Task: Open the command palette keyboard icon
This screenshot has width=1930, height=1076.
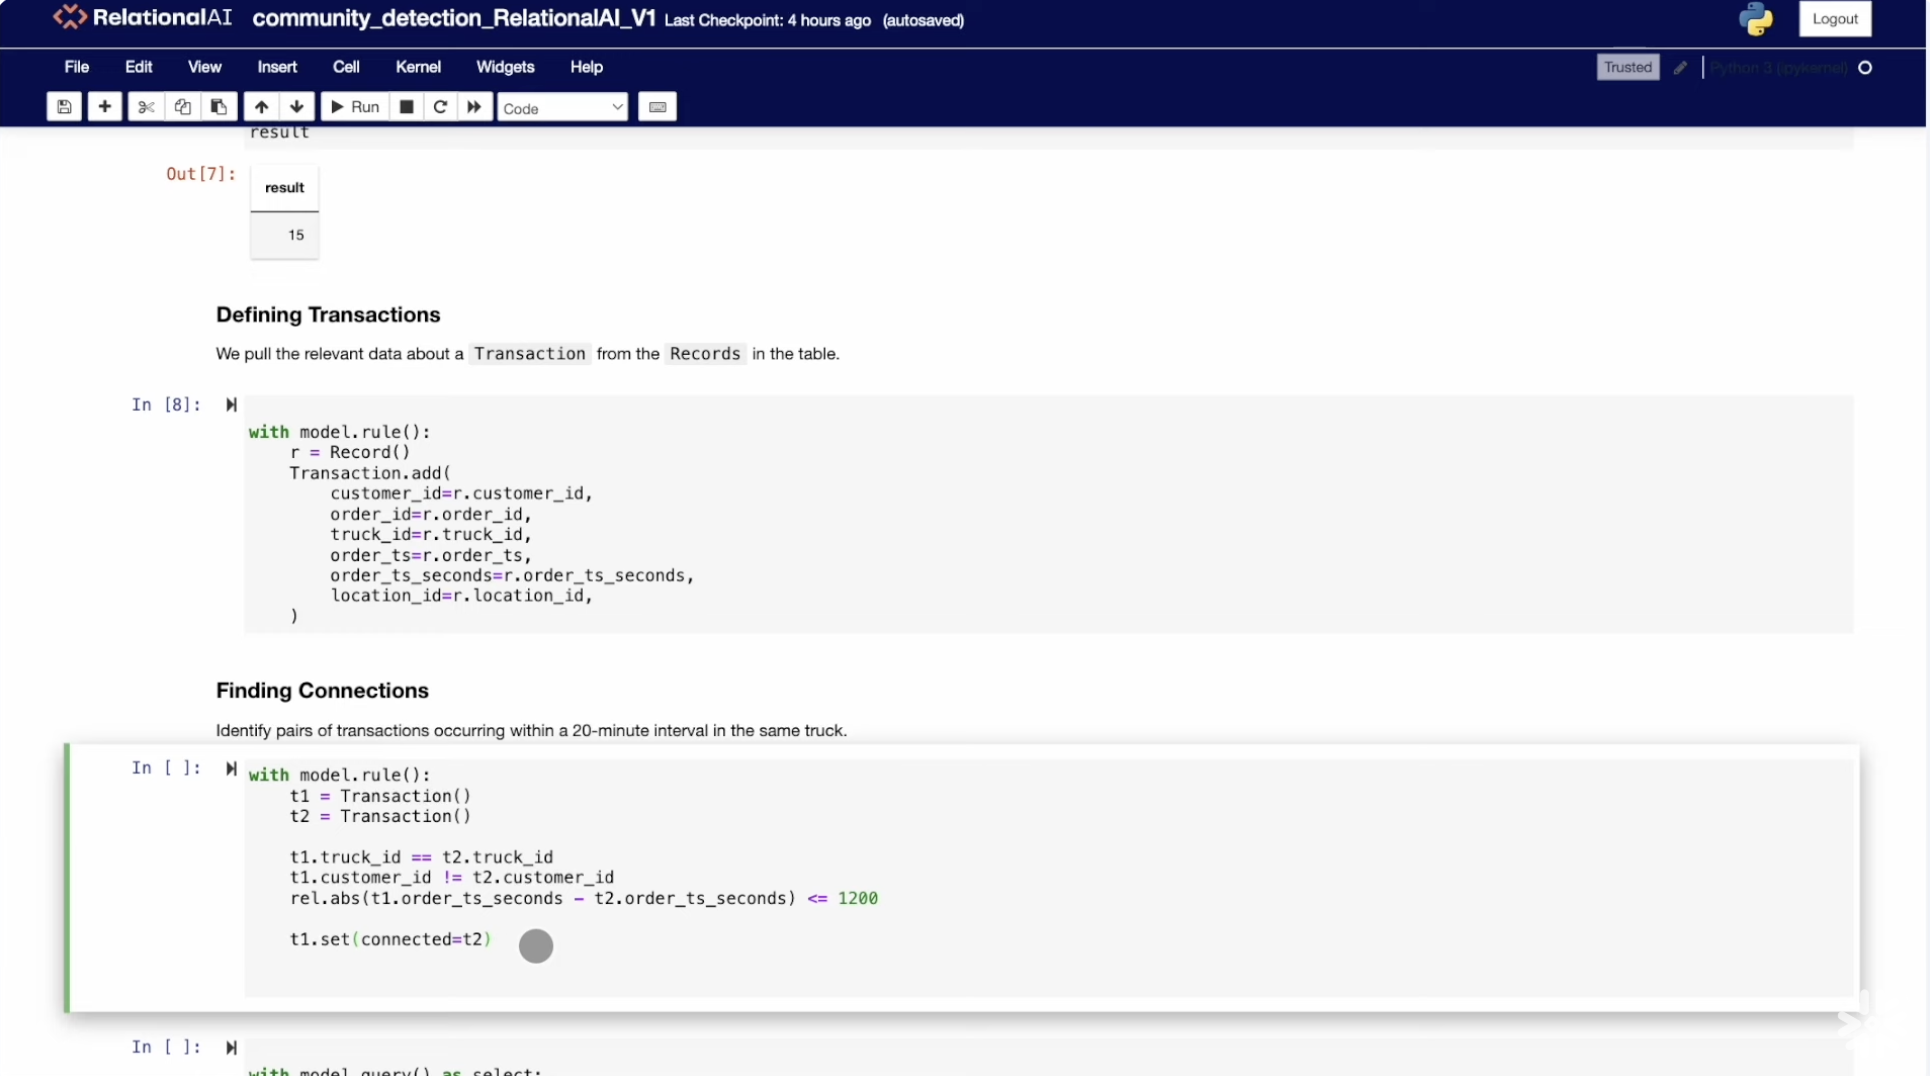Action: click(657, 107)
